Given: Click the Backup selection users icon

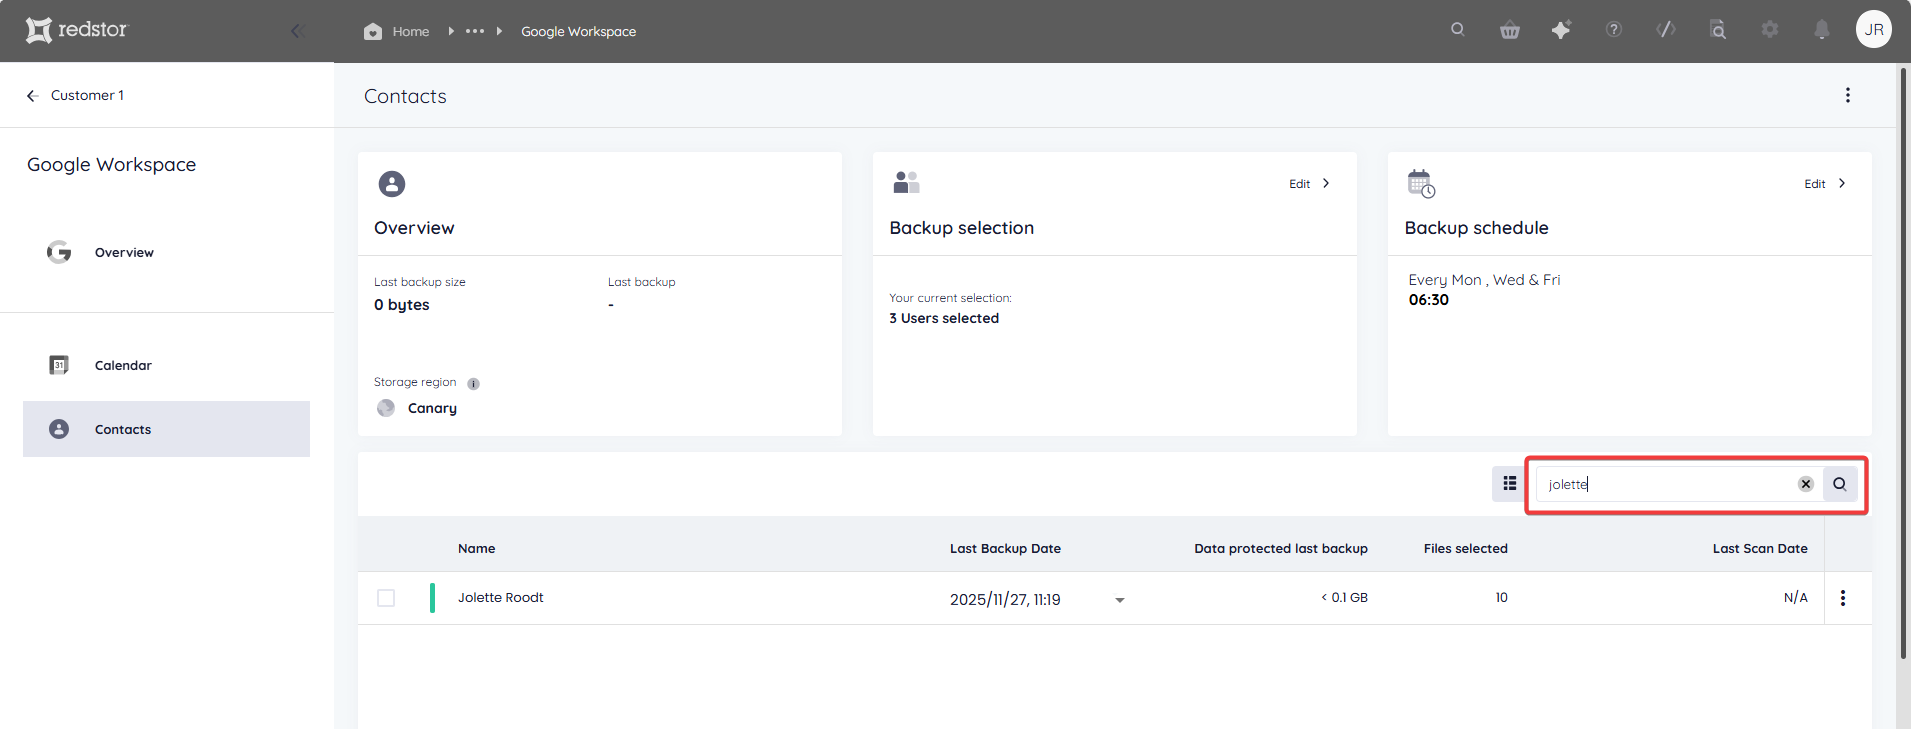Looking at the screenshot, I should 906,182.
